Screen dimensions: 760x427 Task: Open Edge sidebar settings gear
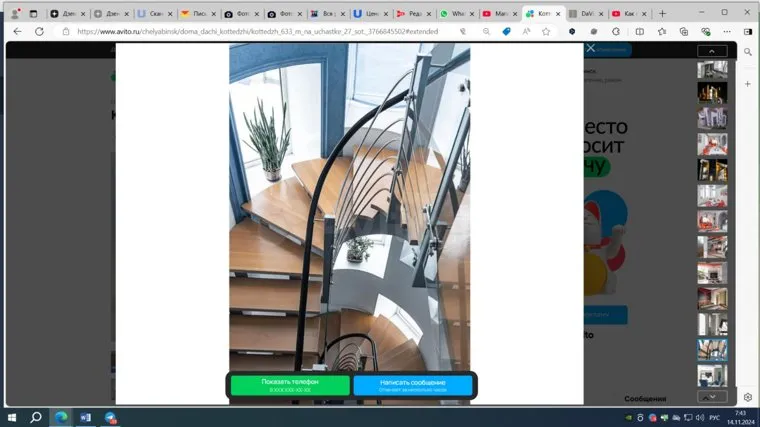[x=747, y=397]
